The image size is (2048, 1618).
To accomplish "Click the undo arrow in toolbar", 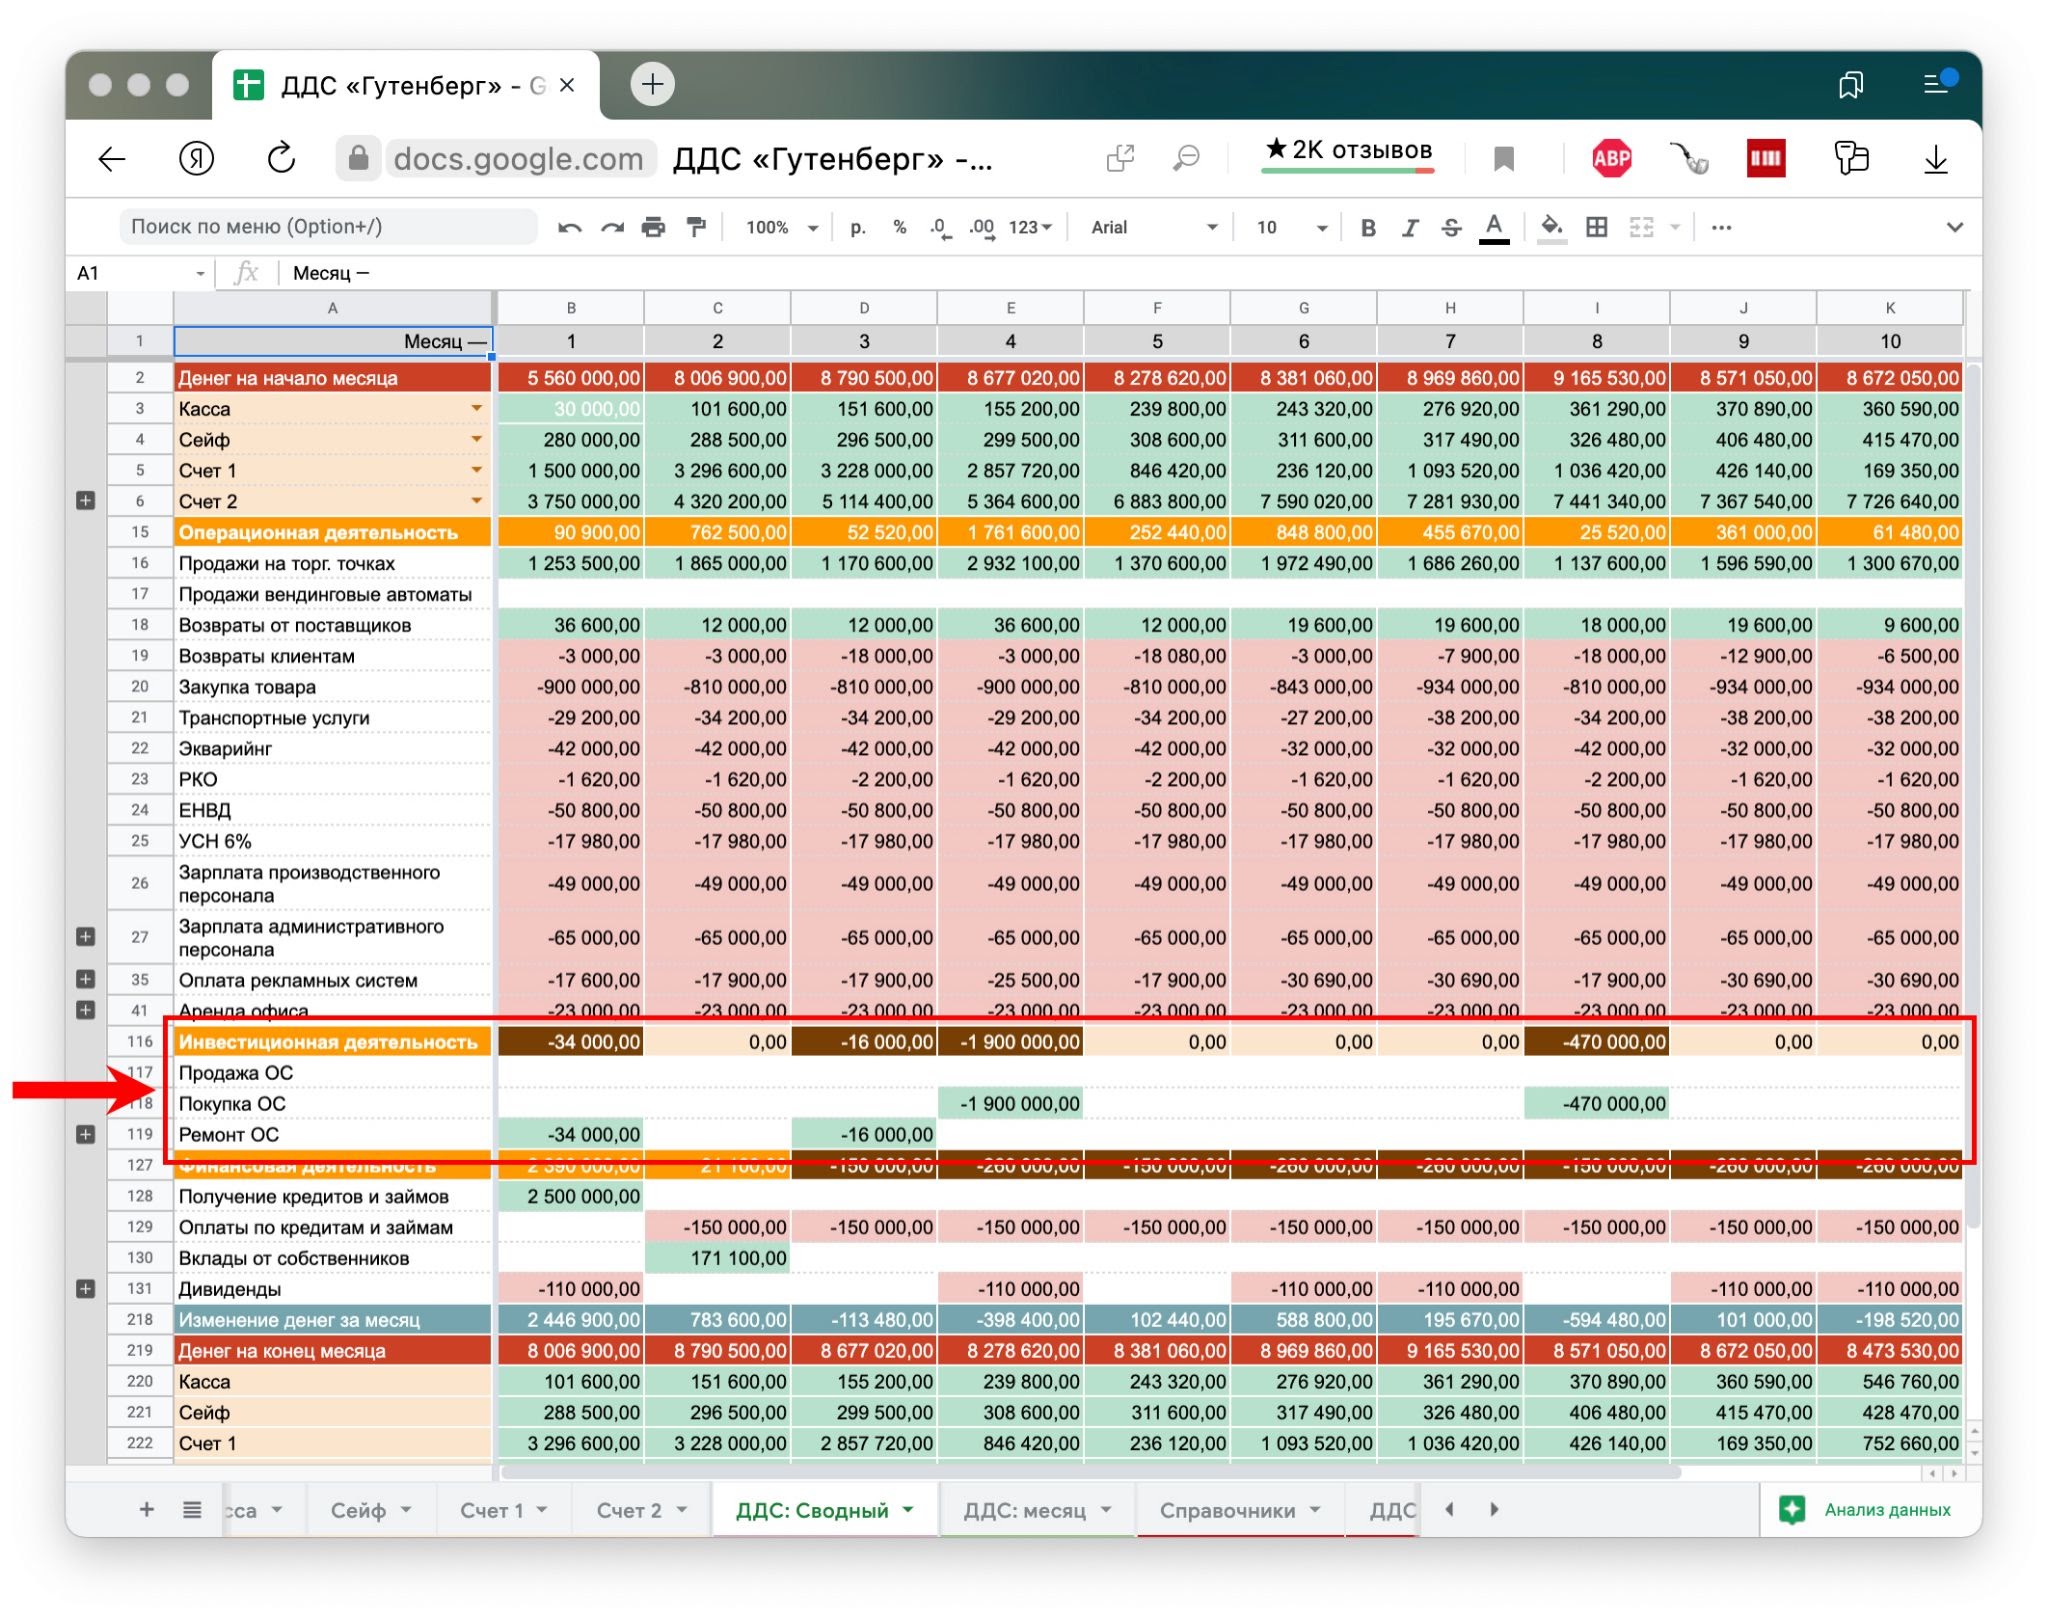I will [x=570, y=228].
